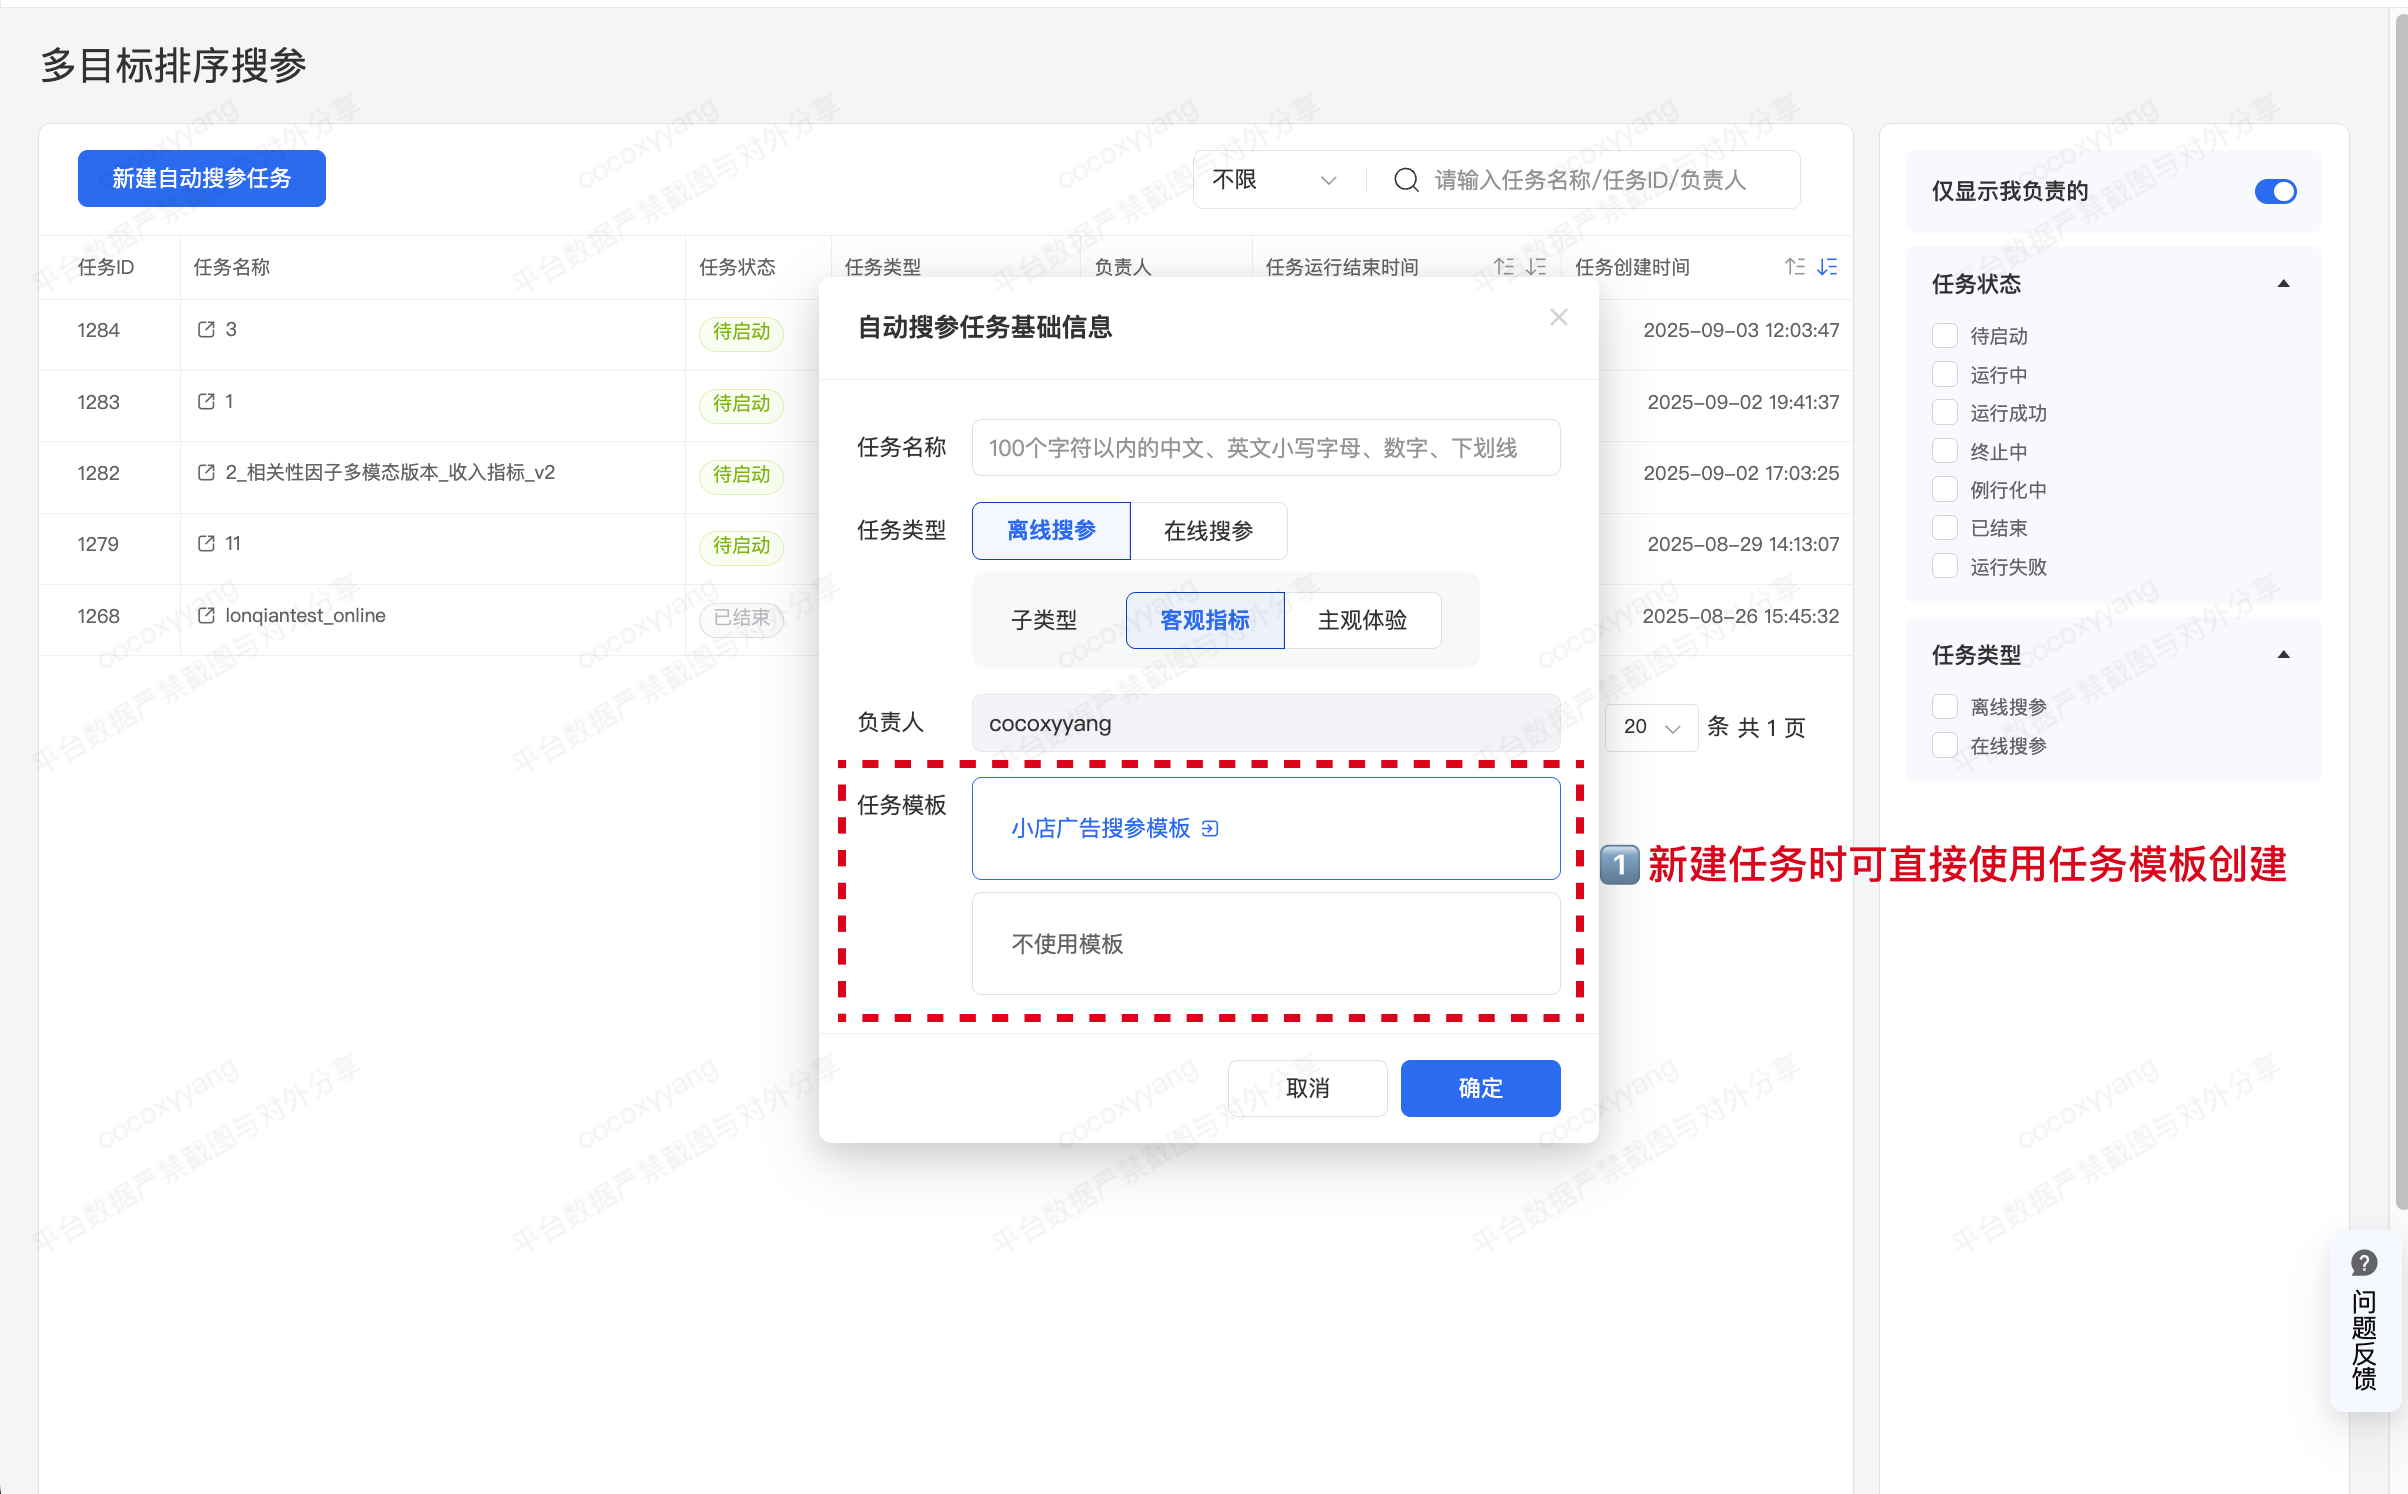Click 新建自动搜参任务 button
The width and height of the screenshot is (2408, 1494).
click(202, 179)
